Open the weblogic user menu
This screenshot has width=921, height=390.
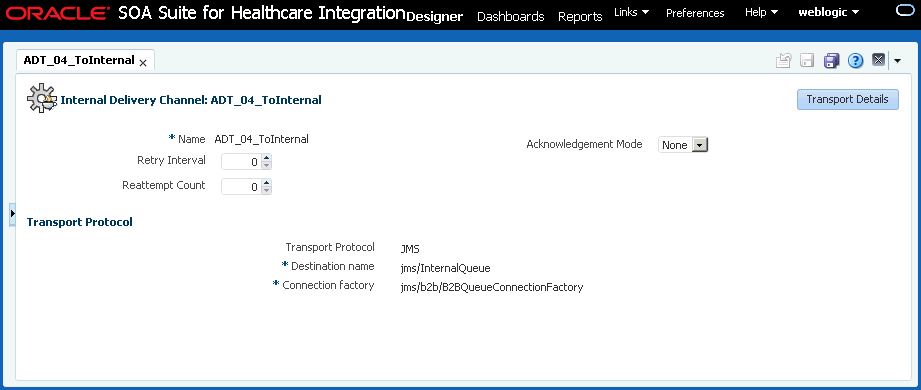click(829, 12)
